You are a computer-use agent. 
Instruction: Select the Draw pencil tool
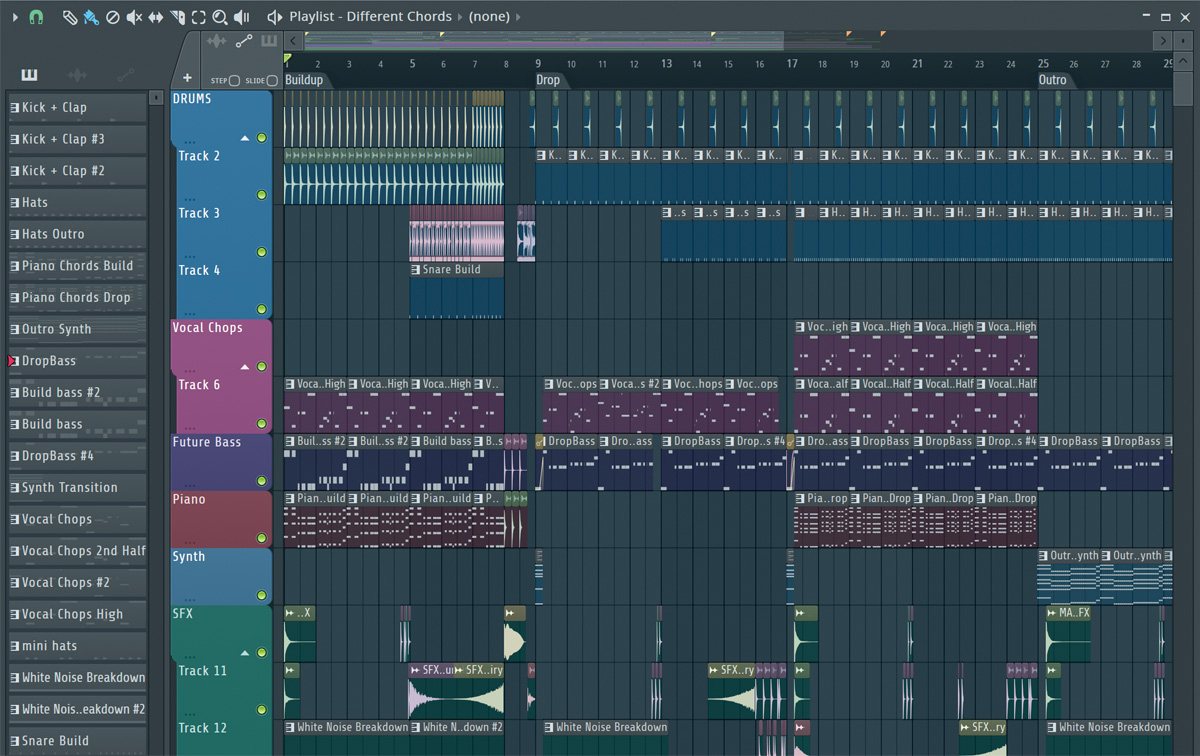(x=69, y=17)
